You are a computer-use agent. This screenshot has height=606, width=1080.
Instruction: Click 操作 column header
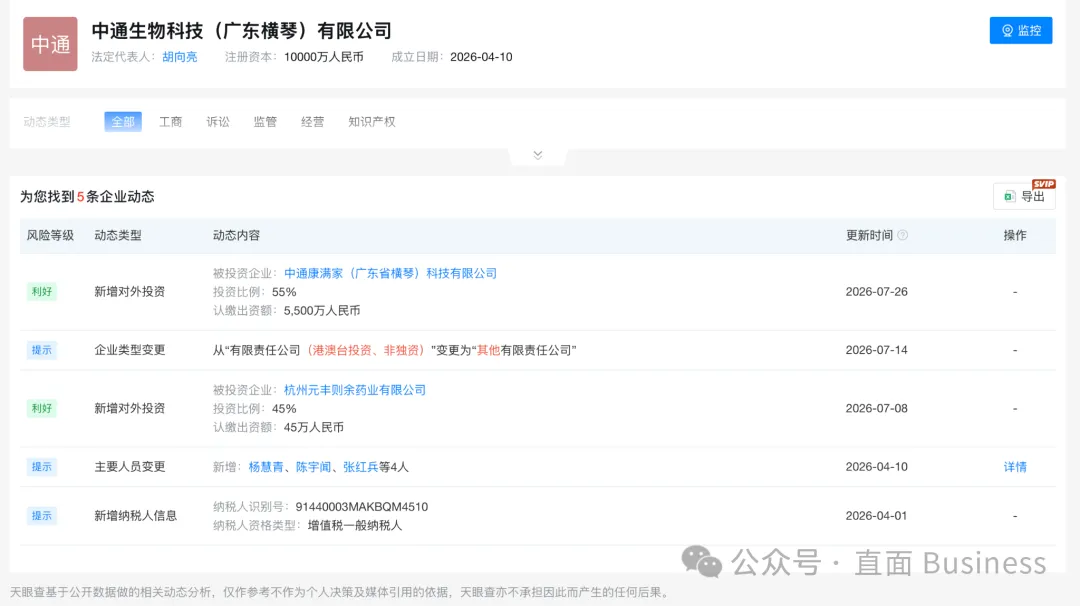click(x=1015, y=236)
